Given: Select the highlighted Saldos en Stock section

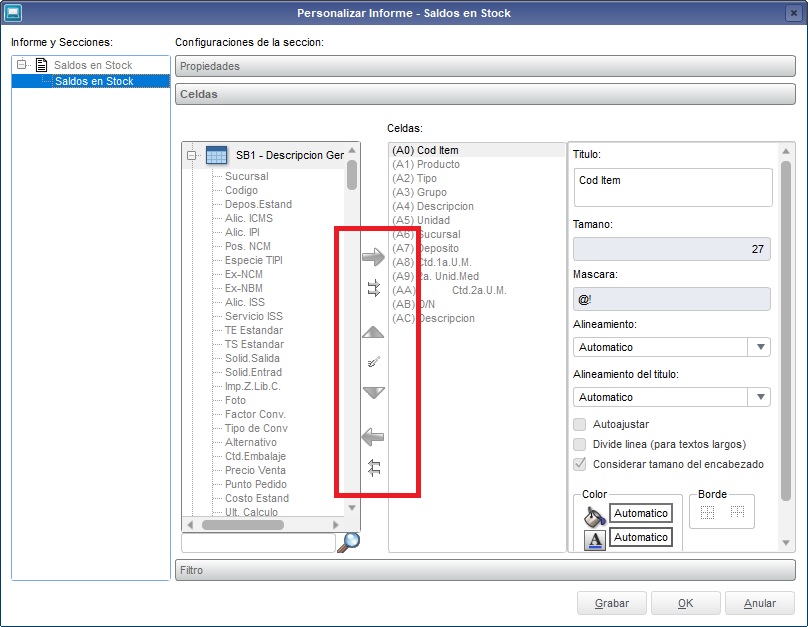Looking at the screenshot, I should (94, 81).
